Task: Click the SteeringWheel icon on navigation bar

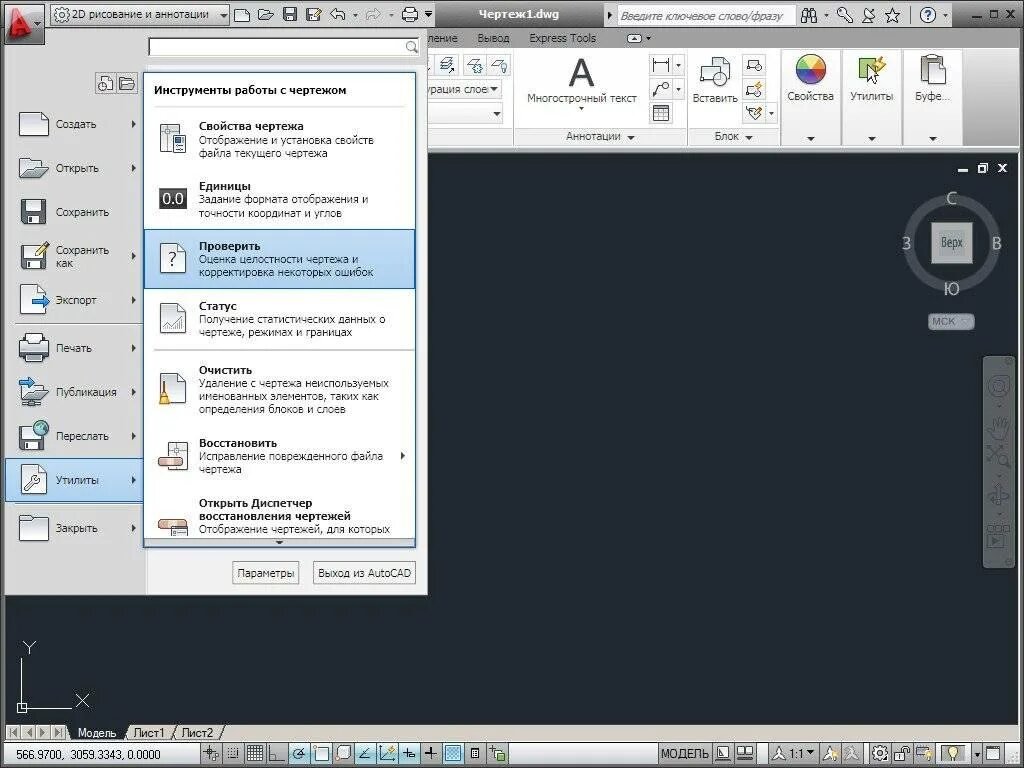Action: click(999, 387)
